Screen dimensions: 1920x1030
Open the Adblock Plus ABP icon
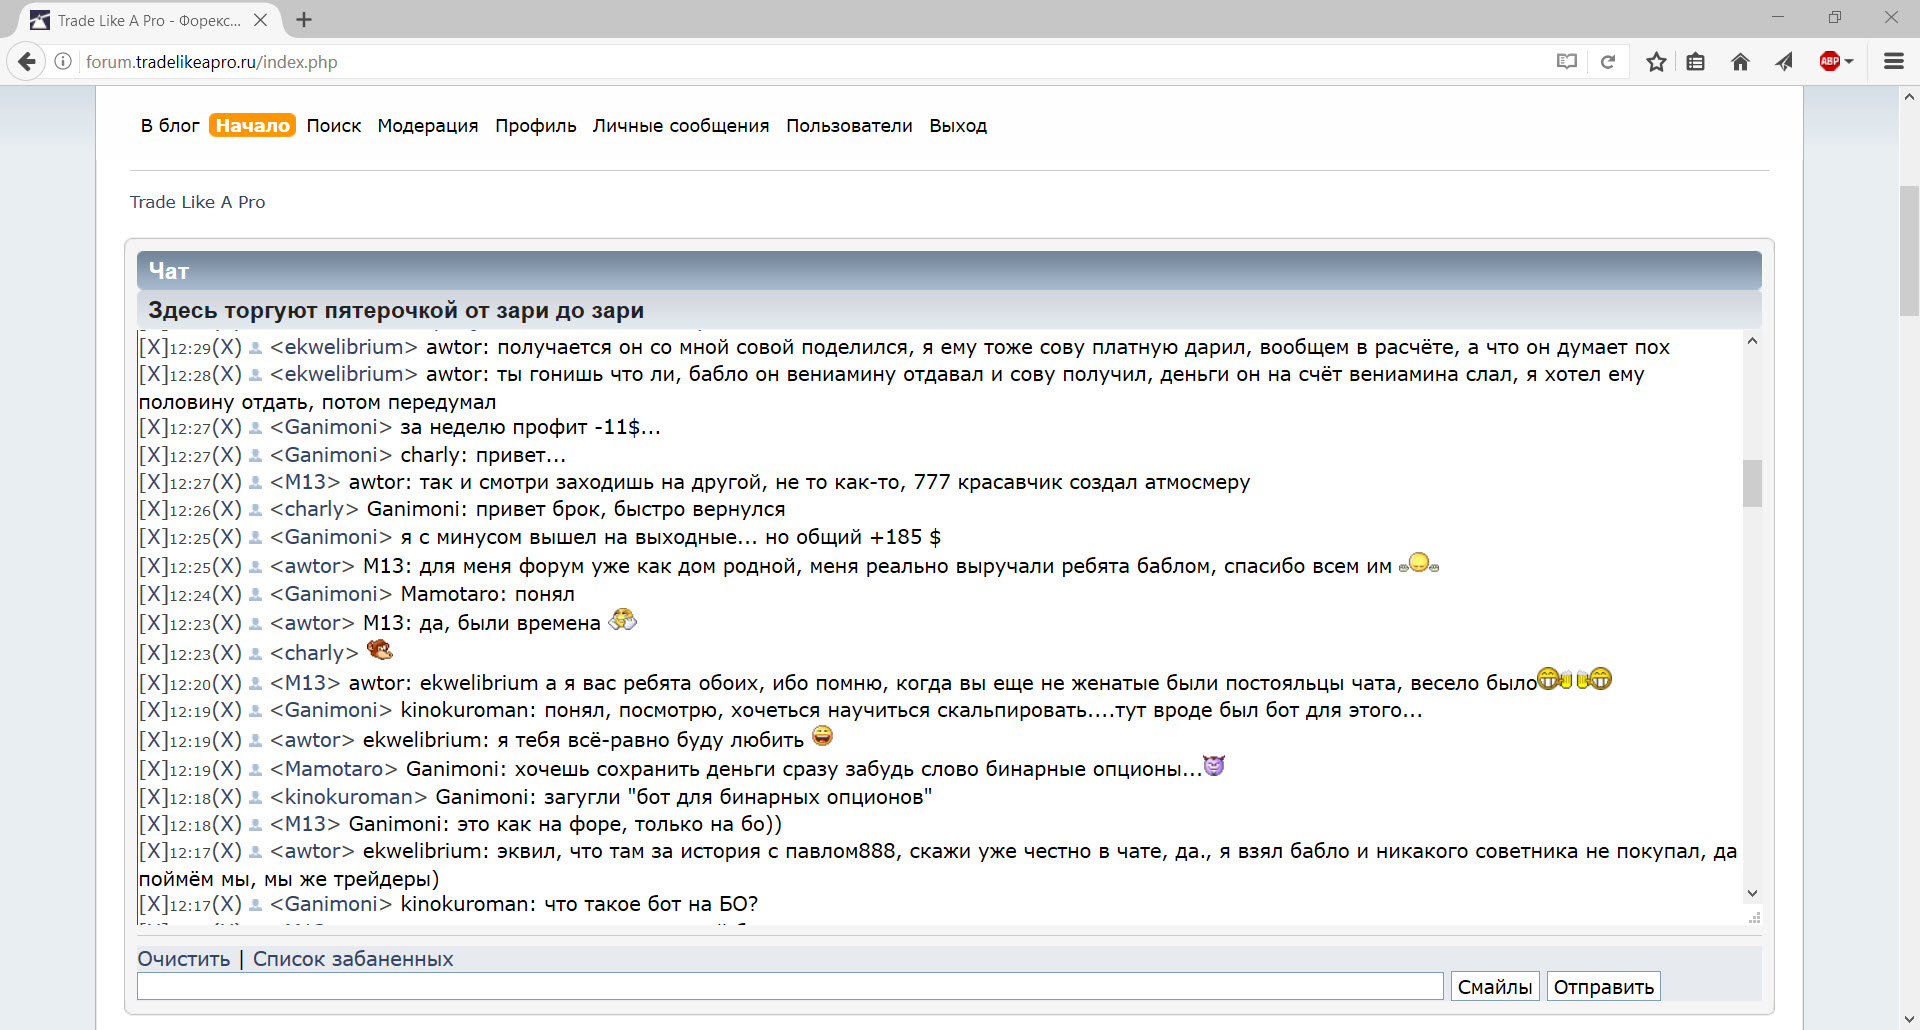tap(1830, 62)
